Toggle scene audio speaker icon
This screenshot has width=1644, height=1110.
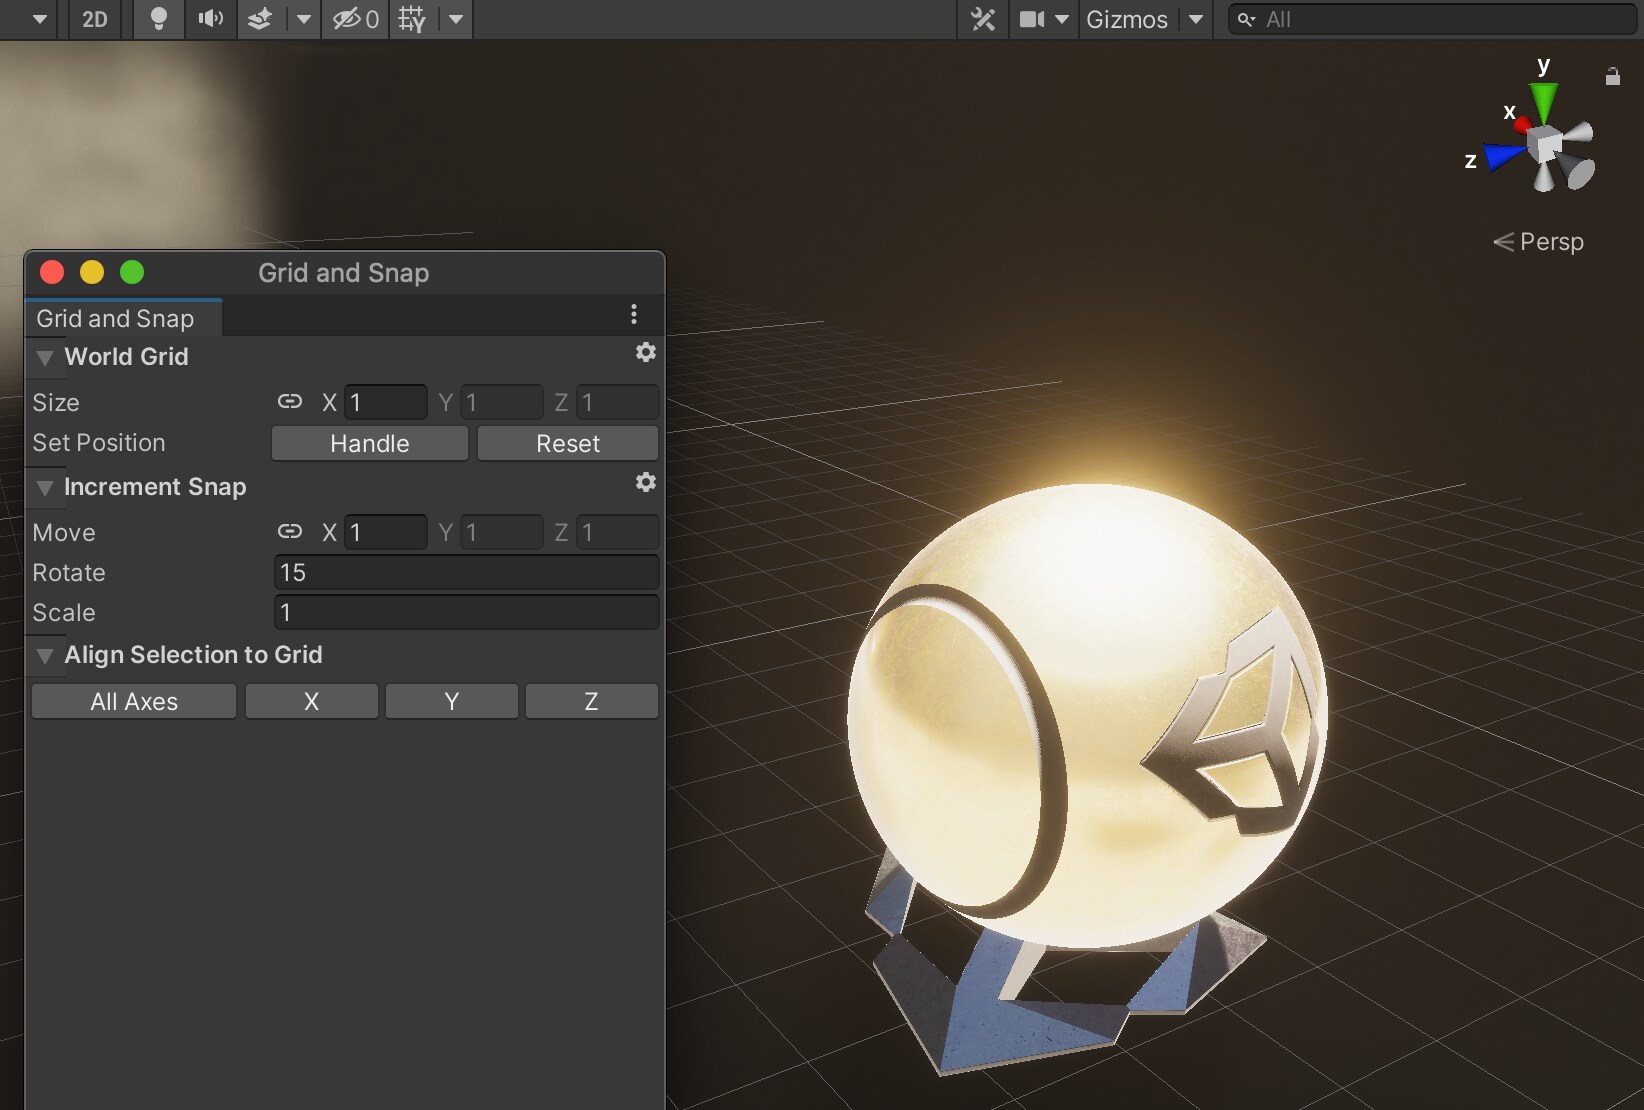tap(210, 19)
